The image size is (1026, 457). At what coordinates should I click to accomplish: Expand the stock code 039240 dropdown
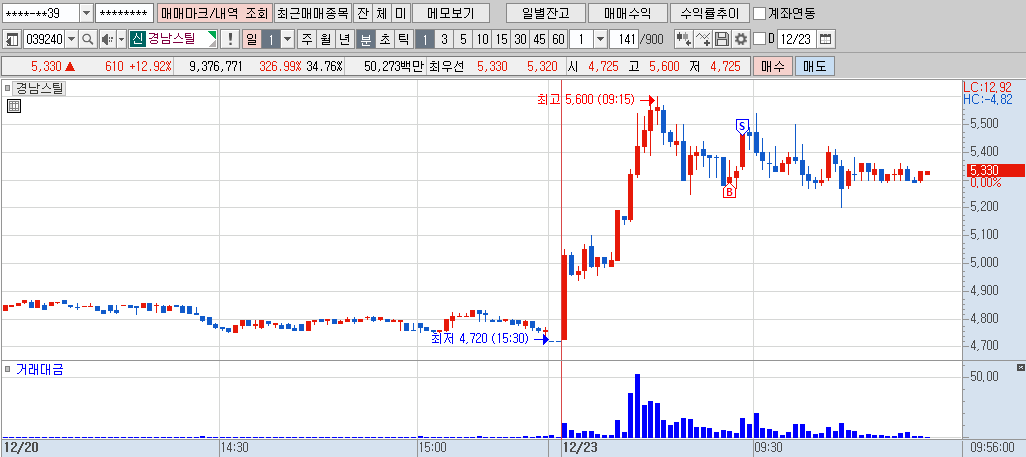[x=71, y=39]
